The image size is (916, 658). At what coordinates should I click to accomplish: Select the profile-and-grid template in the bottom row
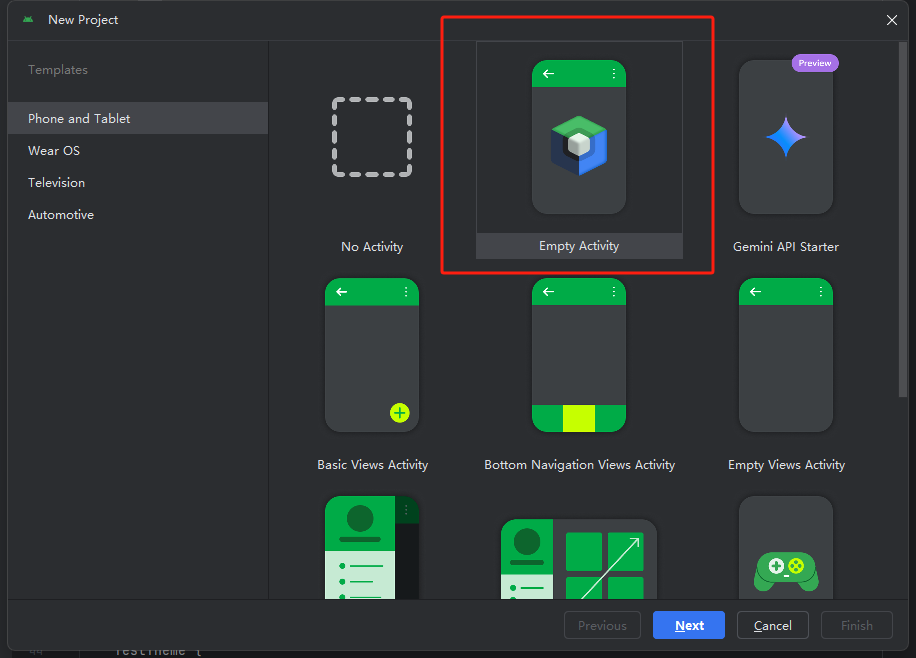tap(579, 559)
